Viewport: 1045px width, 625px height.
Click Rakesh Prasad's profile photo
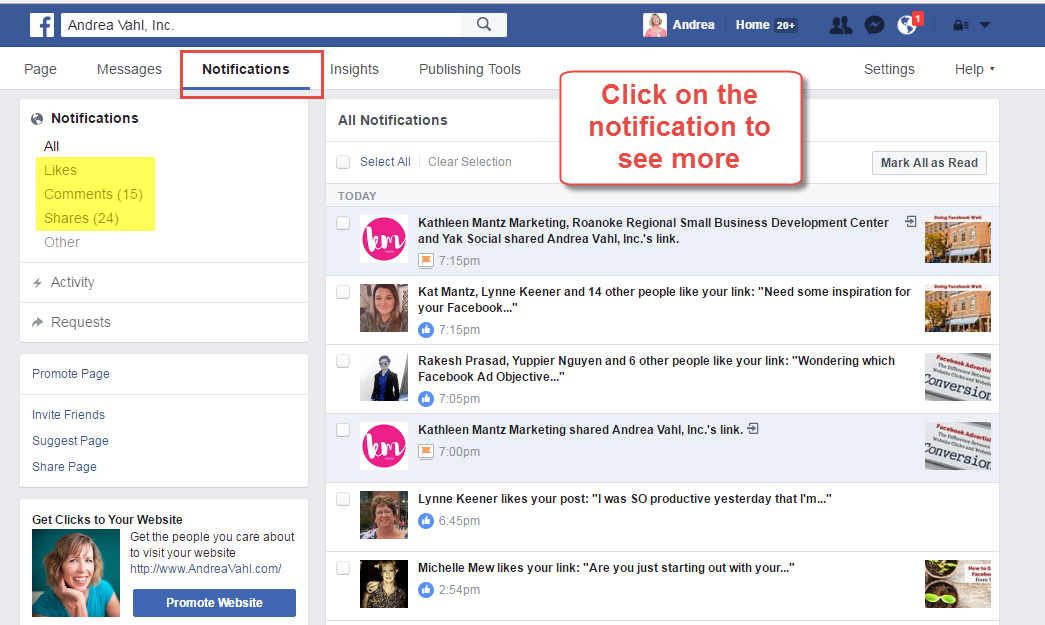point(384,376)
